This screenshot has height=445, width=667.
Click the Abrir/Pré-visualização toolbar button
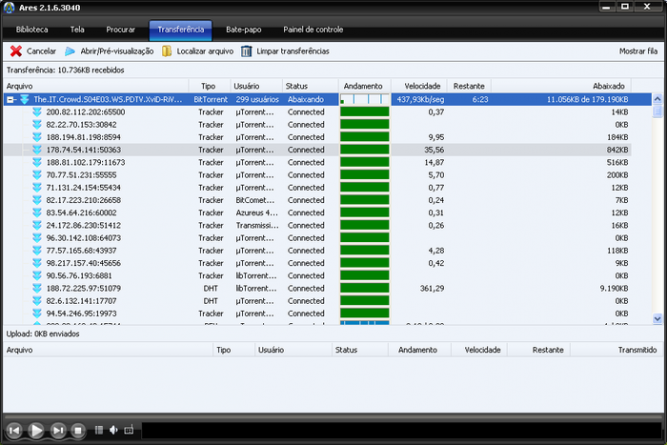click(109, 50)
